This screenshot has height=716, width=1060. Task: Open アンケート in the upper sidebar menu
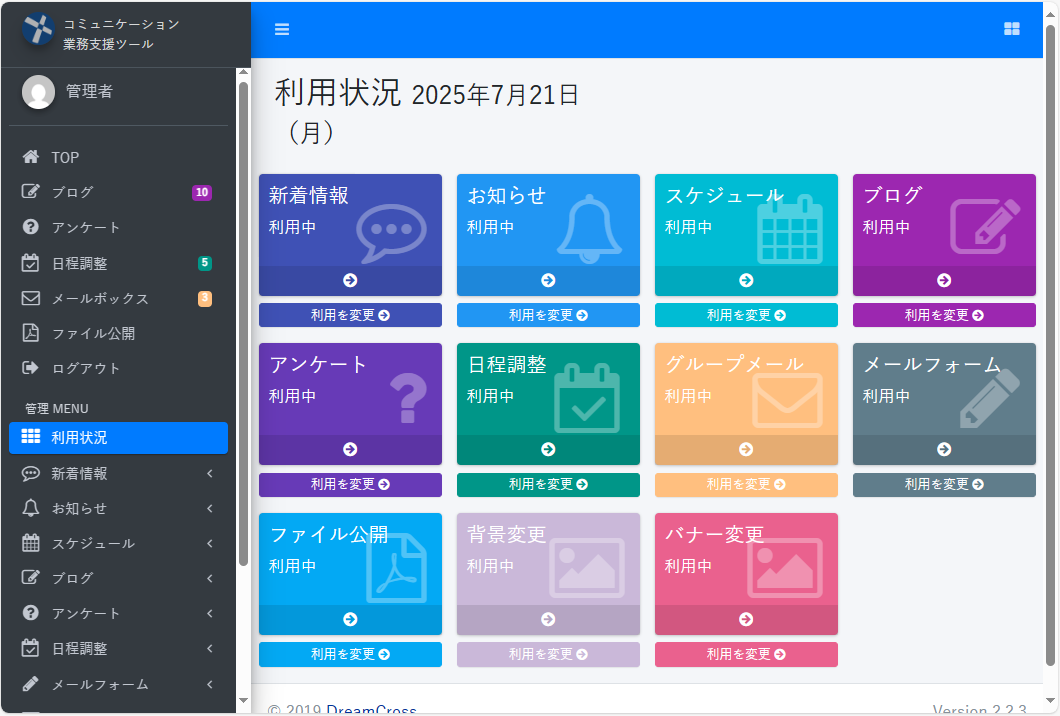click(x=118, y=227)
